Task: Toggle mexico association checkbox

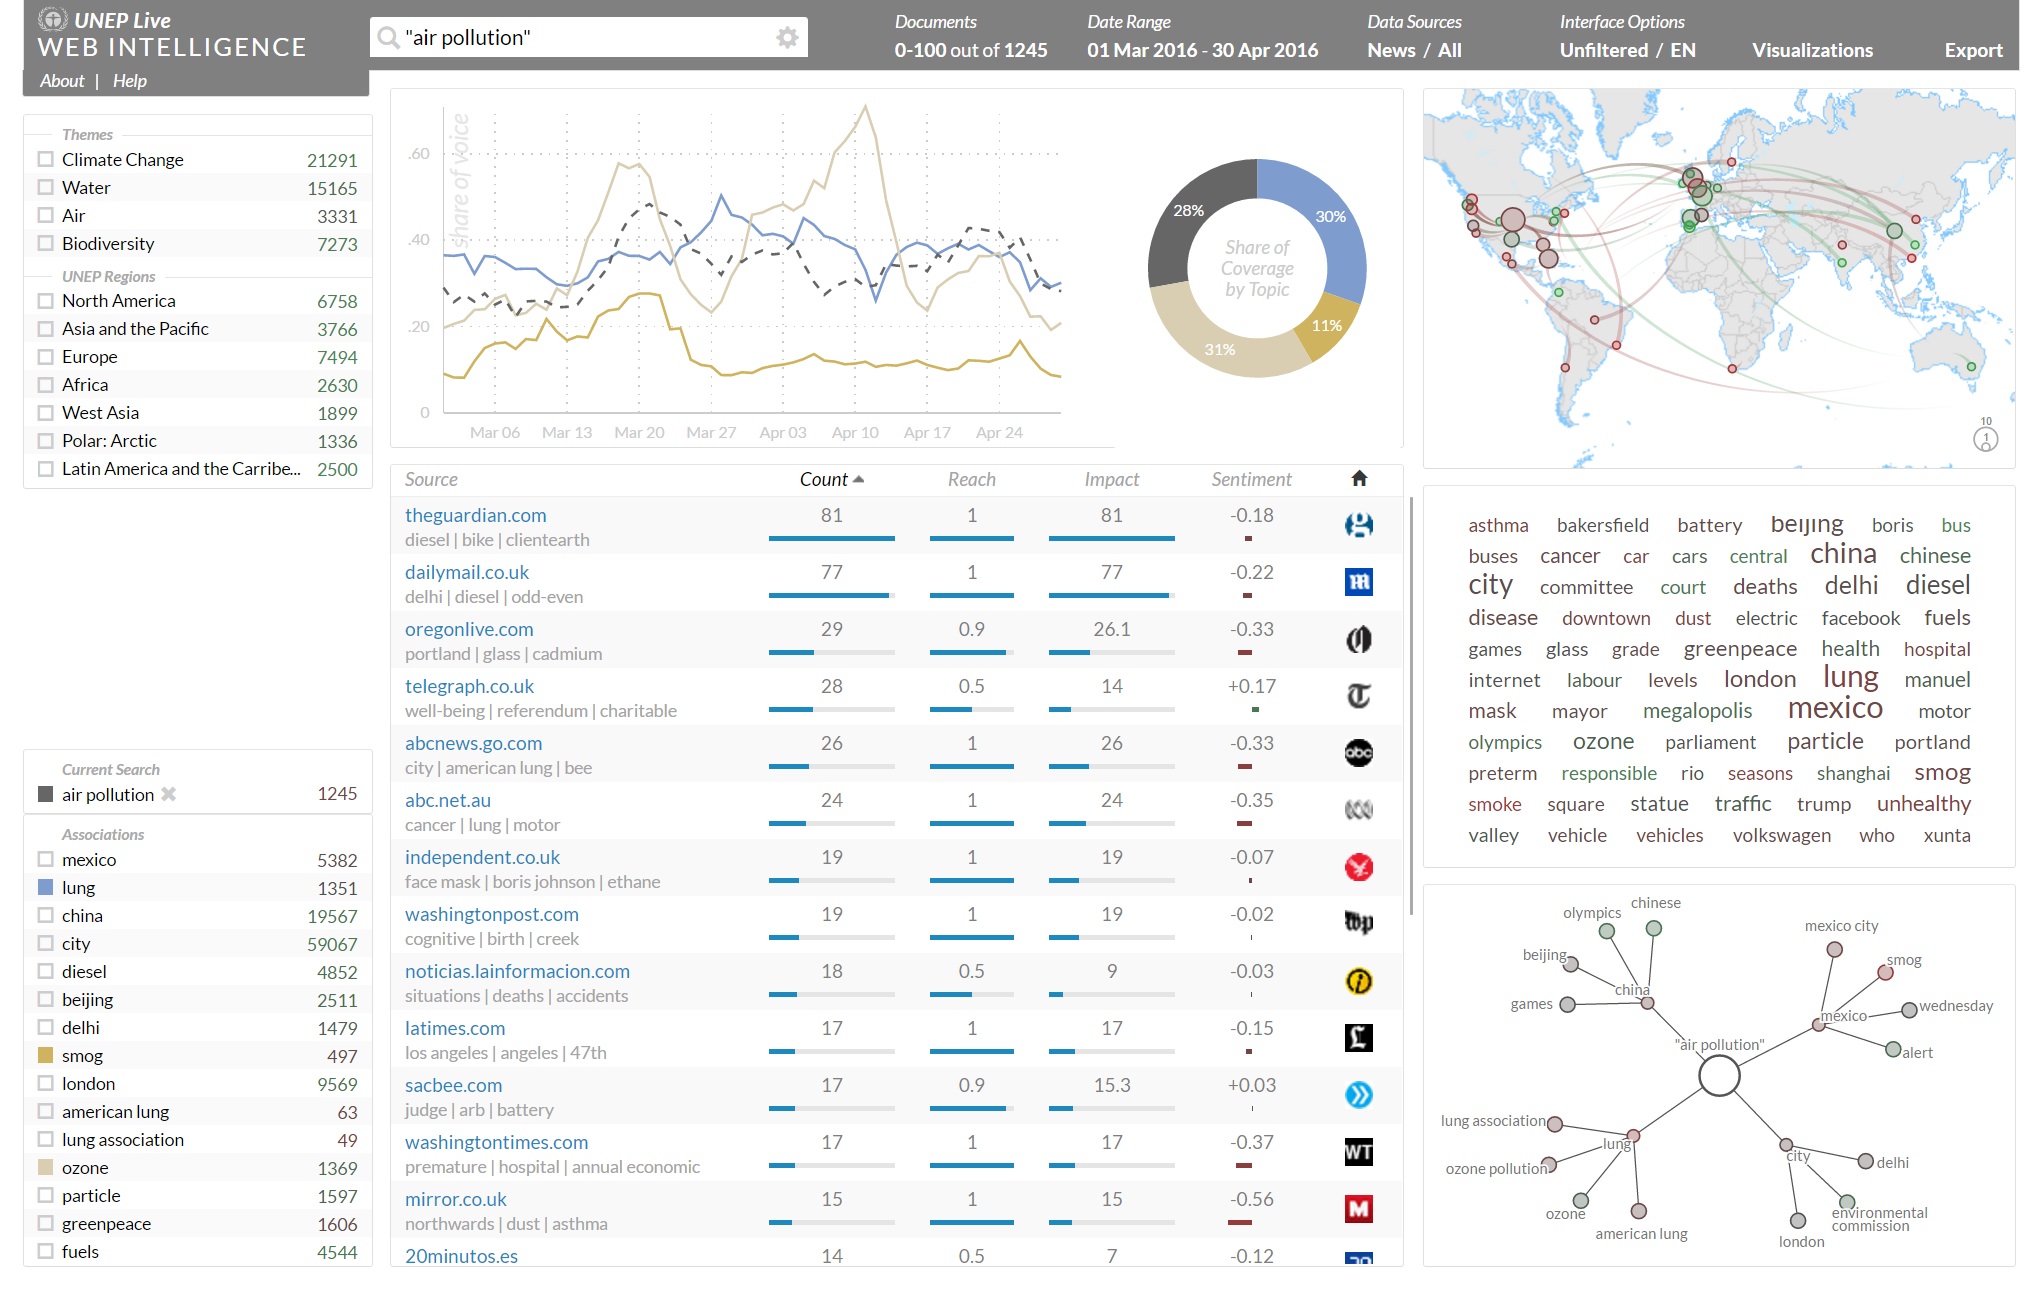Action: [x=45, y=859]
